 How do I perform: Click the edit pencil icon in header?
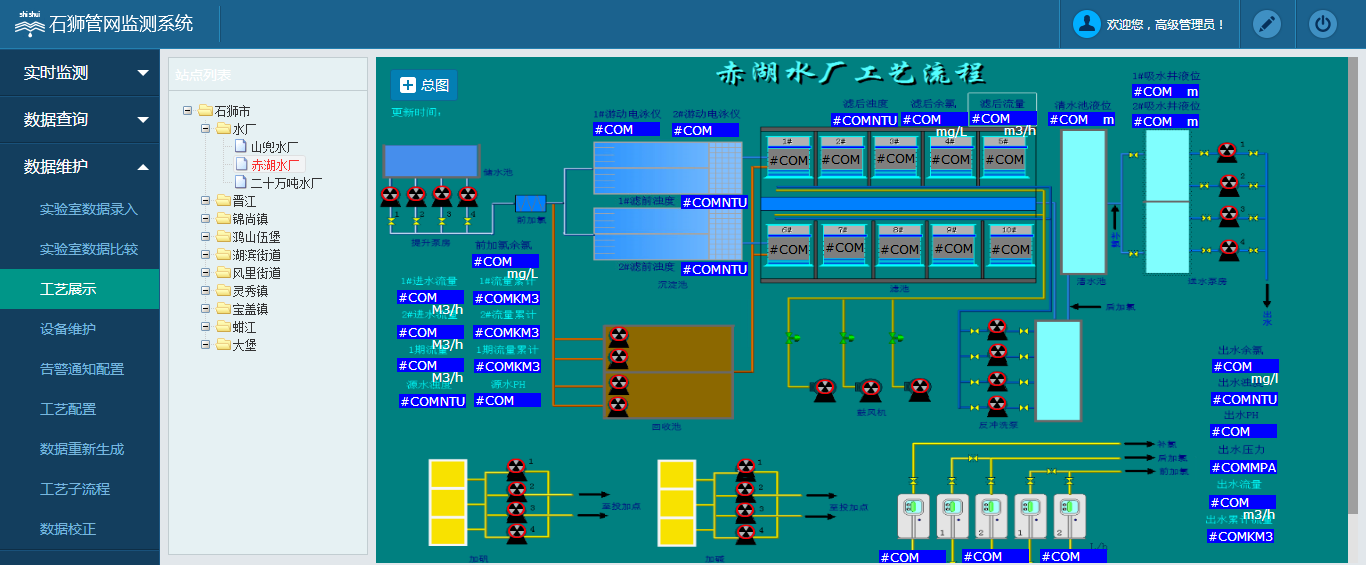(1267, 24)
